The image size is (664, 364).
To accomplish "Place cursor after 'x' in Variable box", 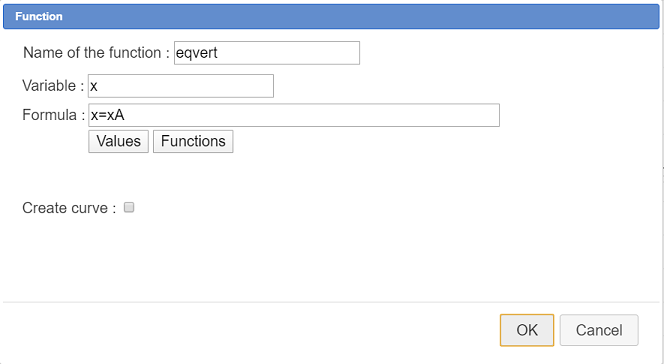I will (x=99, y=86).
